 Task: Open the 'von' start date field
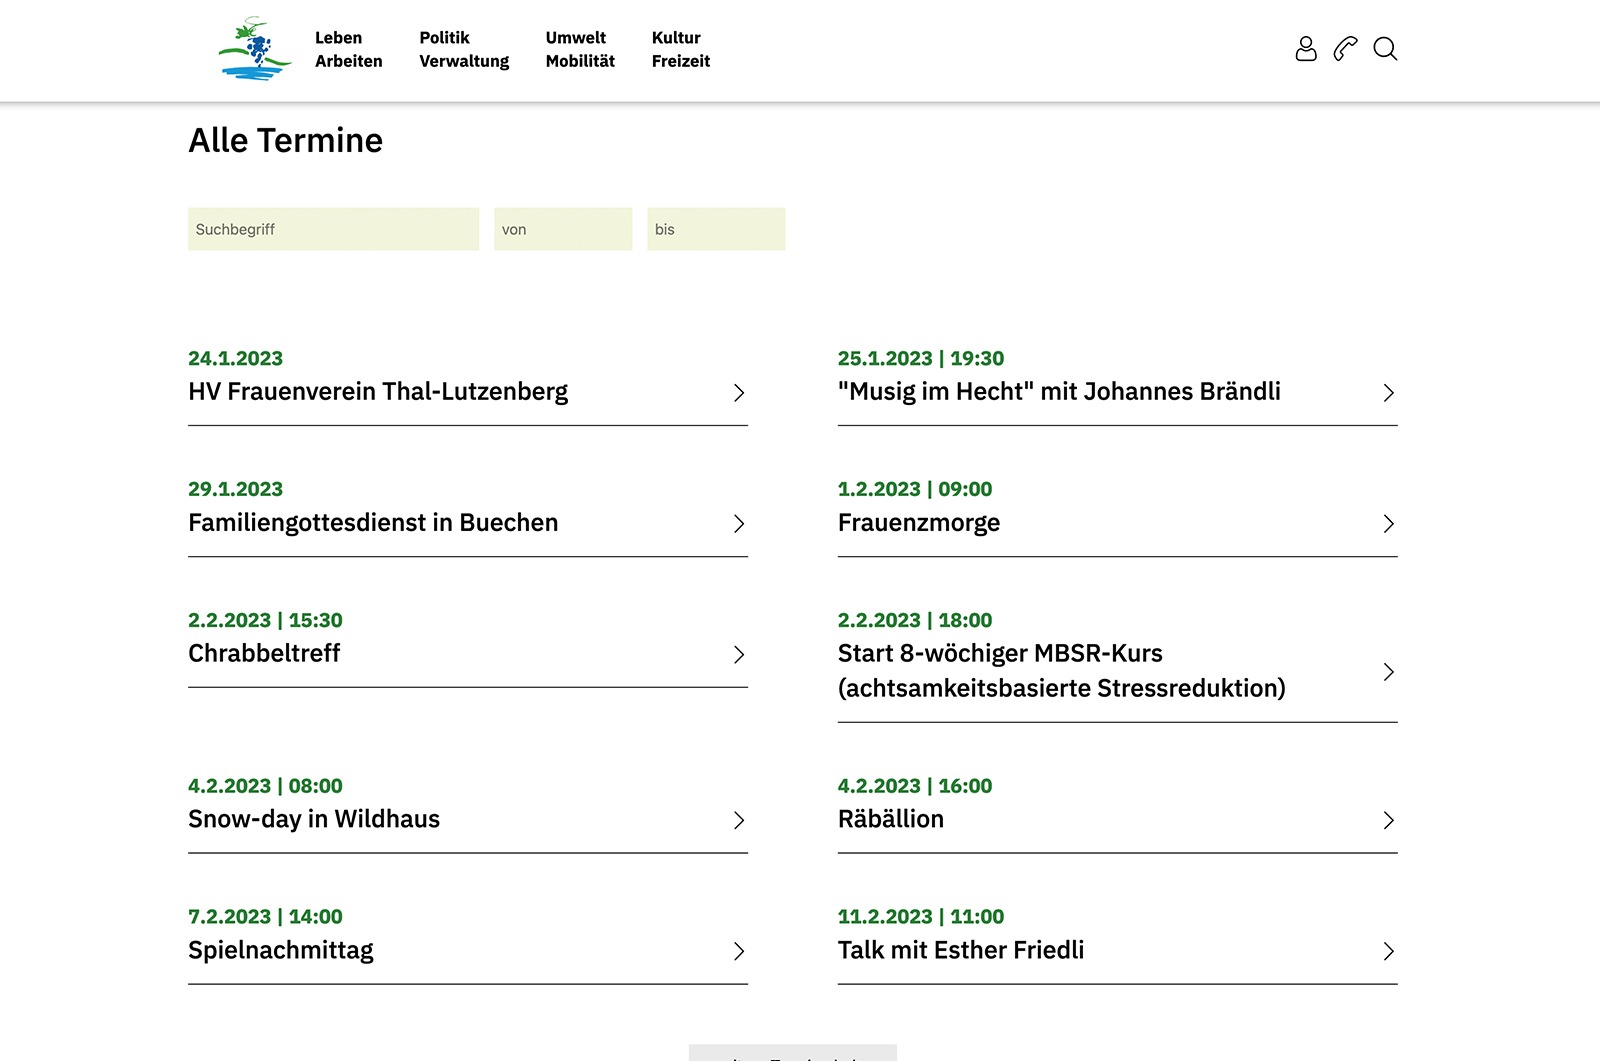tap(563, 229)
